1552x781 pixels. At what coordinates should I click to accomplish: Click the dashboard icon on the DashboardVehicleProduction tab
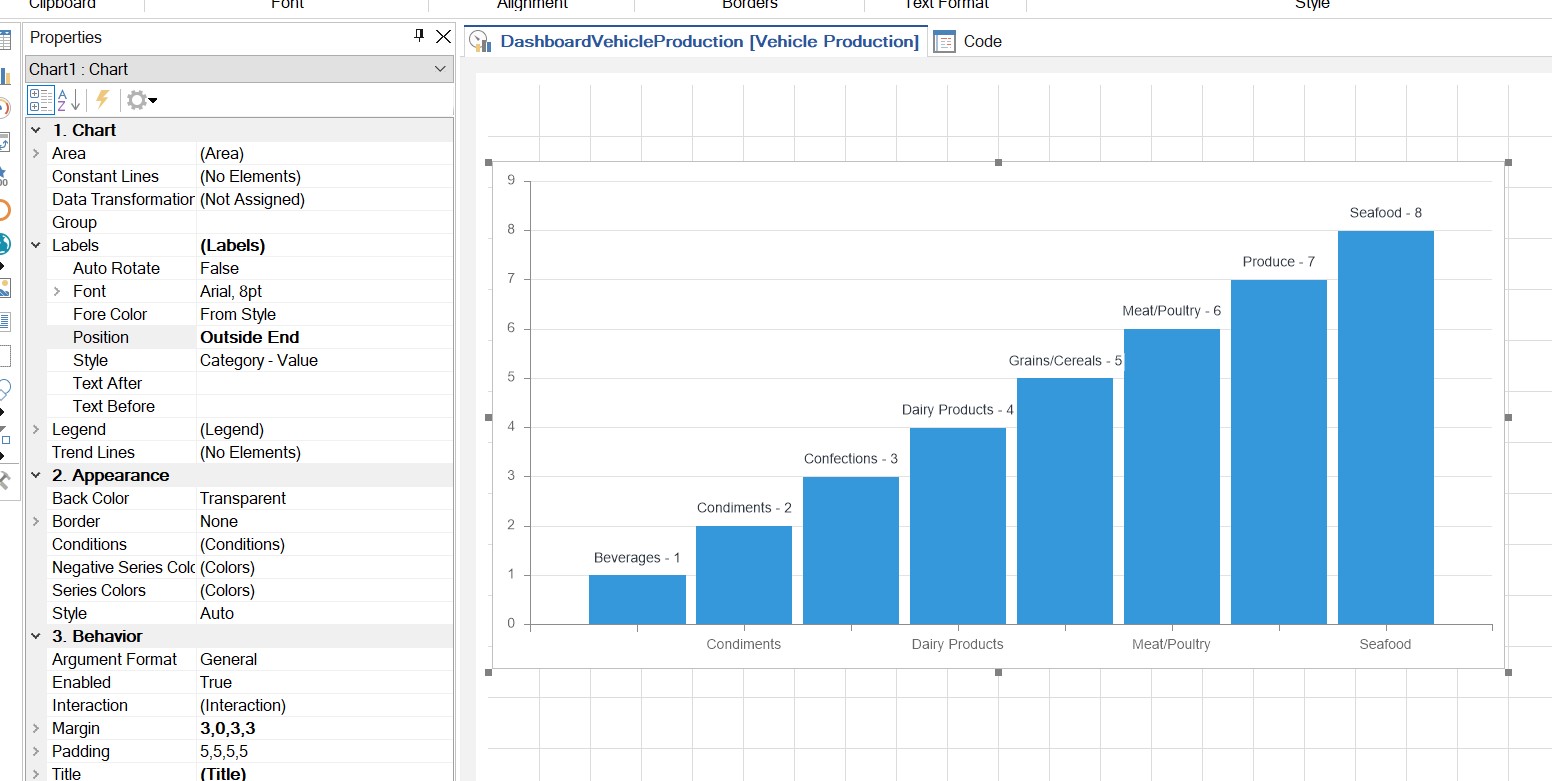[x=480, y=41]
